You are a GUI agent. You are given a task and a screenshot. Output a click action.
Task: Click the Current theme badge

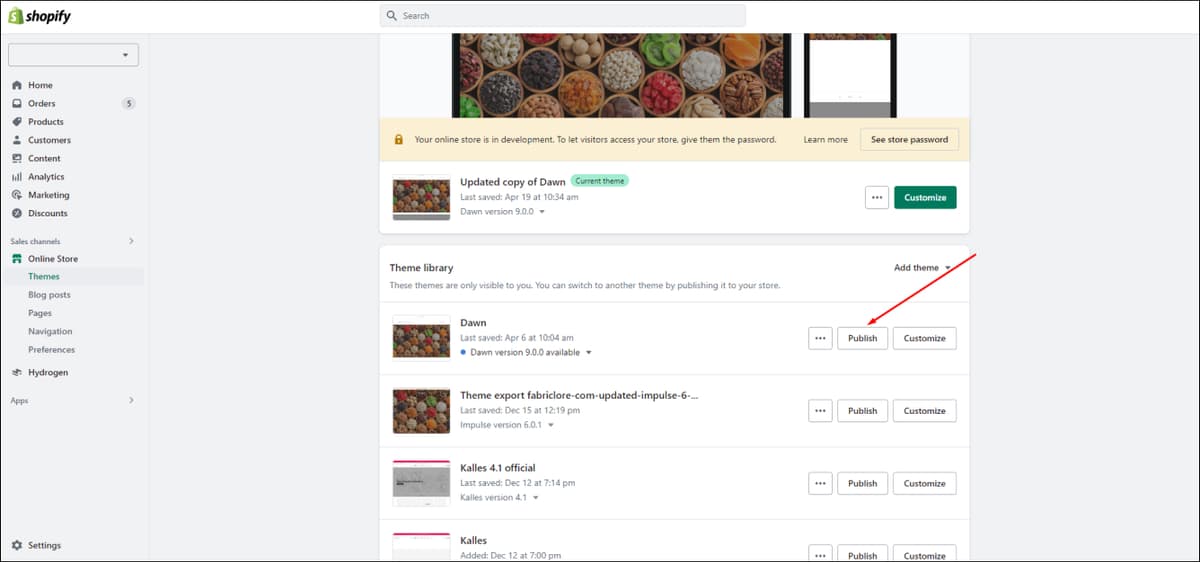(x=600, y=181)
